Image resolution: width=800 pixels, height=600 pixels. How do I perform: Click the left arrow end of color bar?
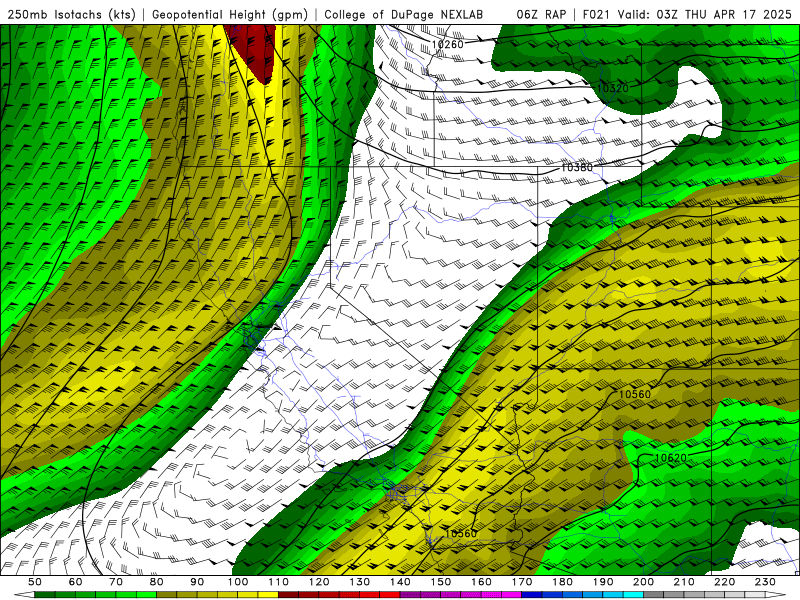[x=24, y=595]
